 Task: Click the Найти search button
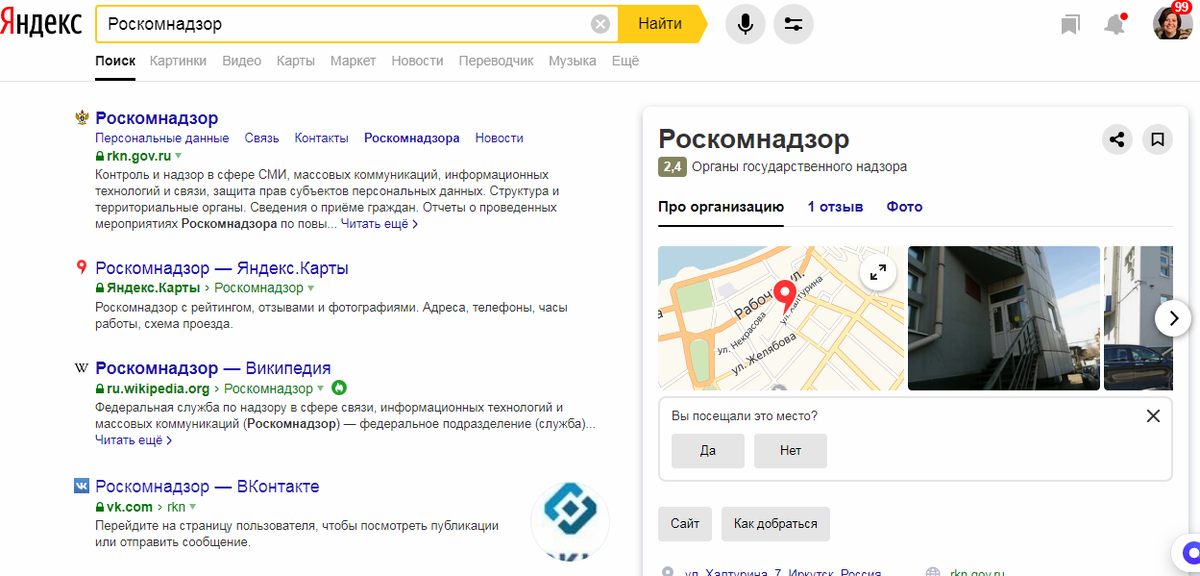[661, 24]
